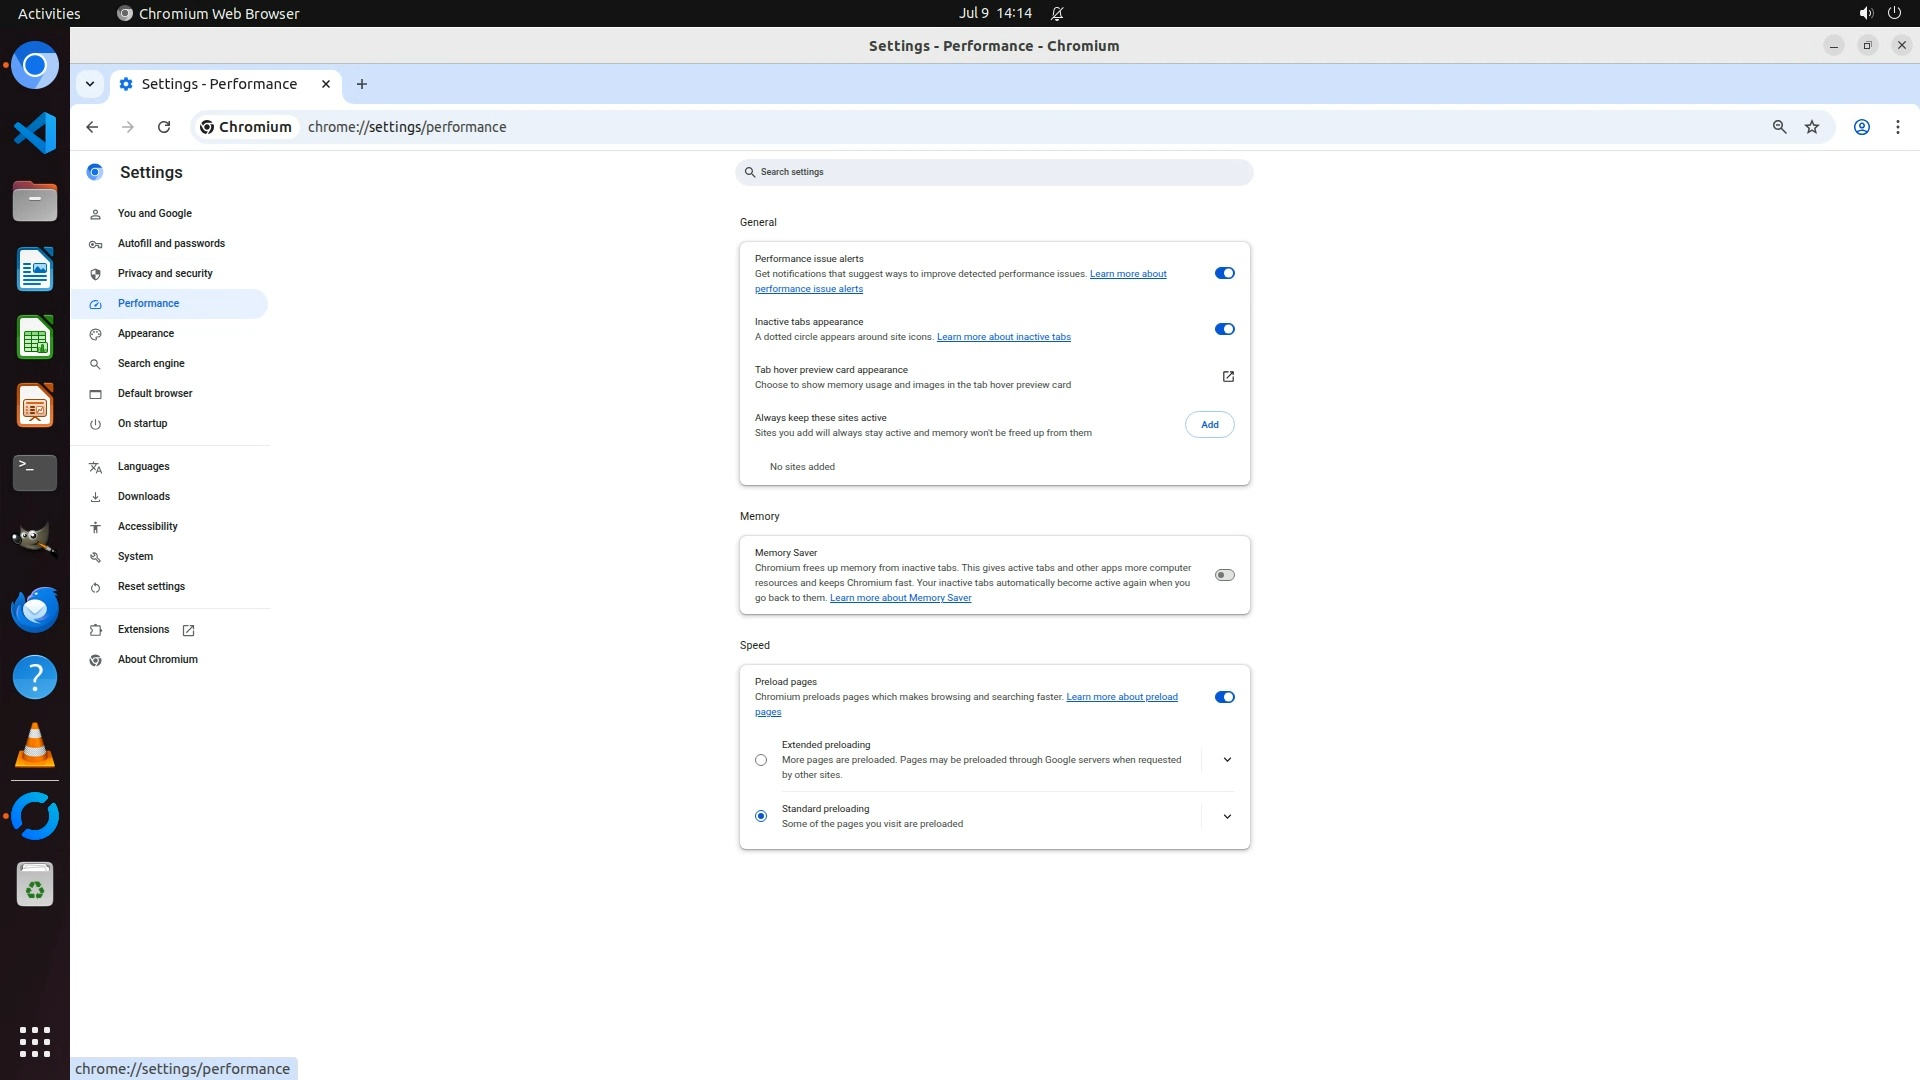
Task: Disable Performance issue alerts toggle
Action: click(x=1224, y=273)
